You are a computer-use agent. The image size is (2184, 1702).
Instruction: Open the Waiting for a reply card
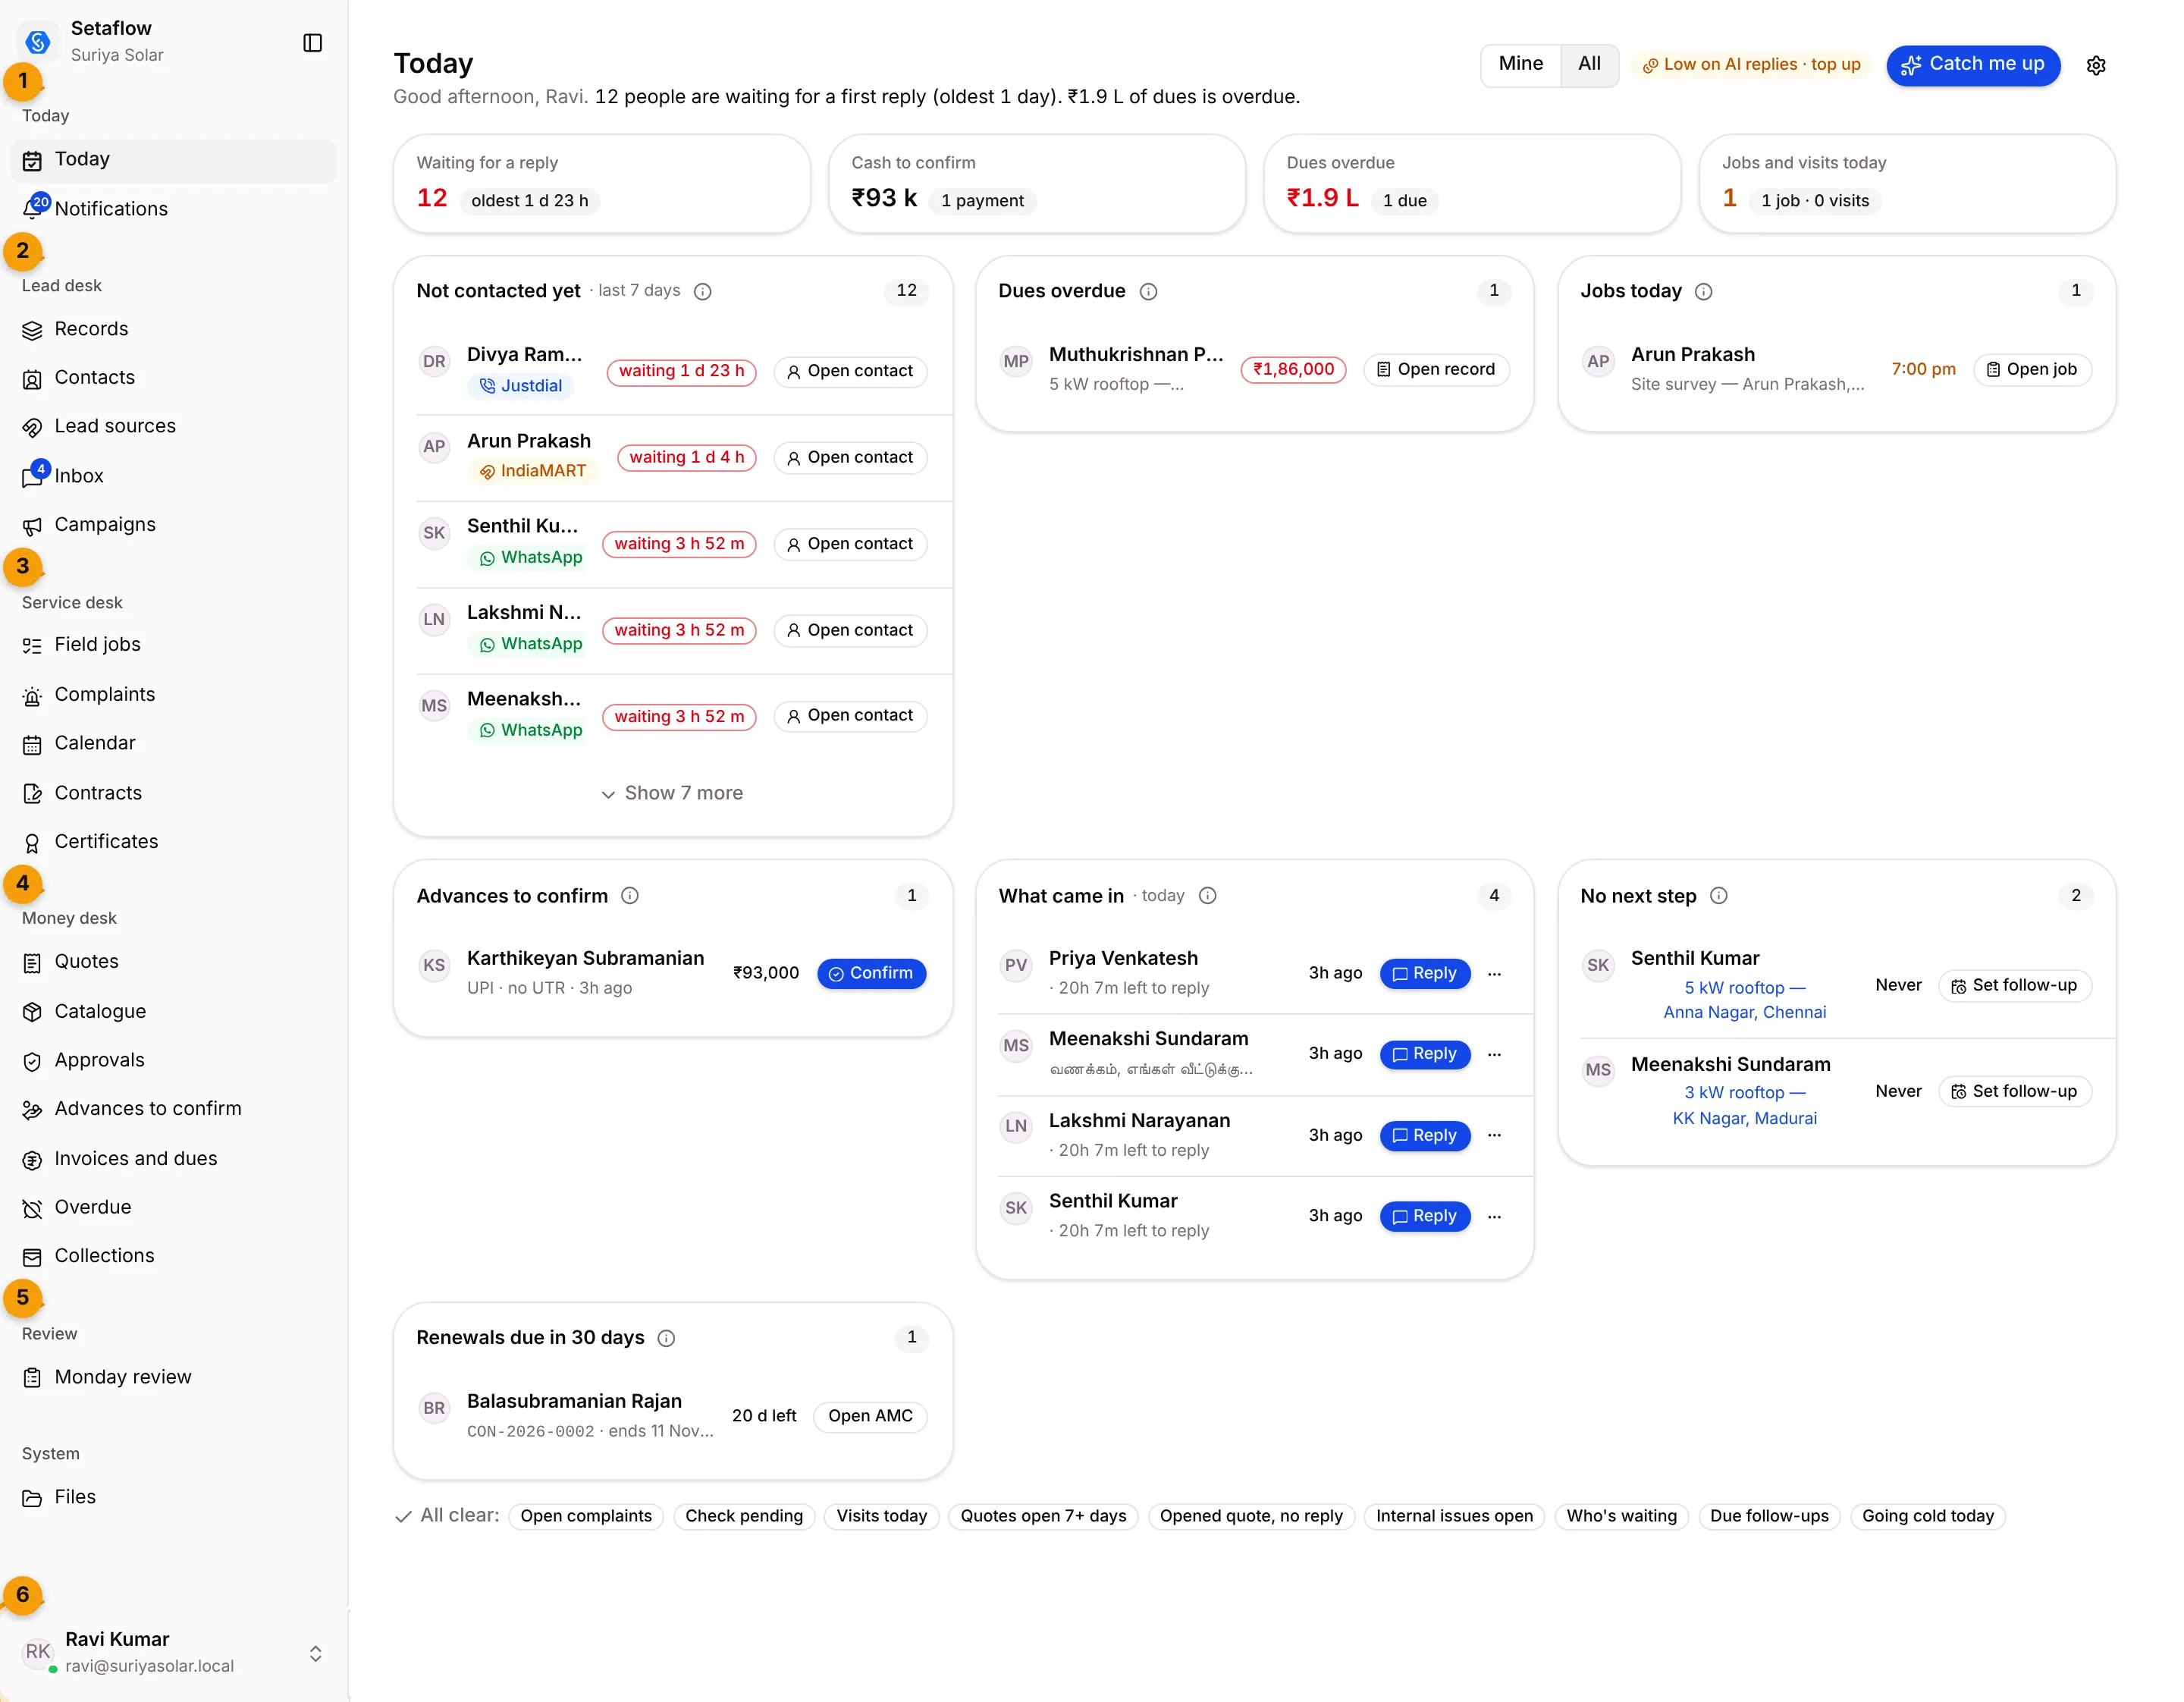602,184
